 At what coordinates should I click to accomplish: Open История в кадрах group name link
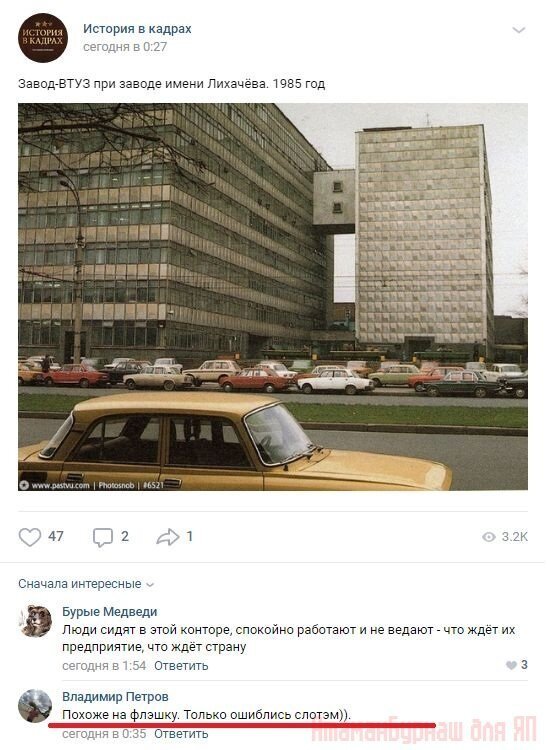137,29
